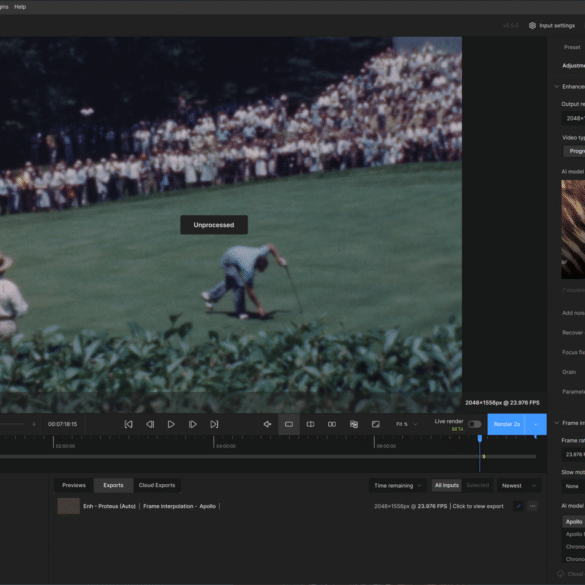Screen dimensions: 585x585
Task: Click the blue timeline playhead handle
Action: (480, 439)
